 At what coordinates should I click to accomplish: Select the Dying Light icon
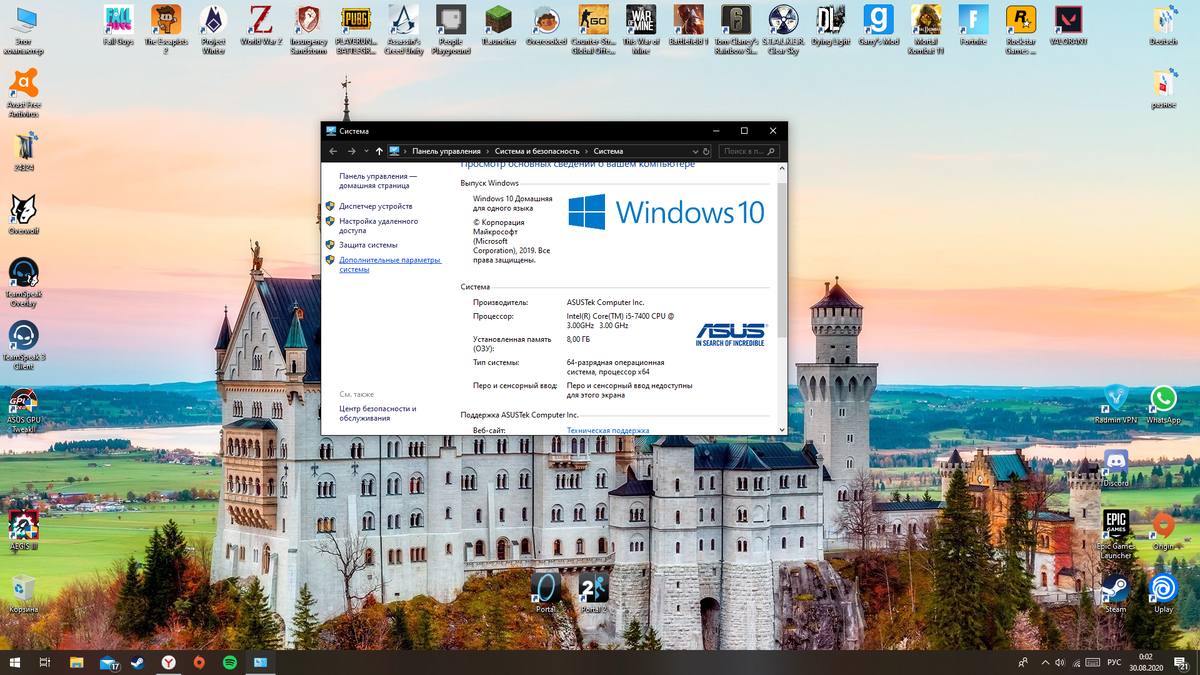(830, 25)
